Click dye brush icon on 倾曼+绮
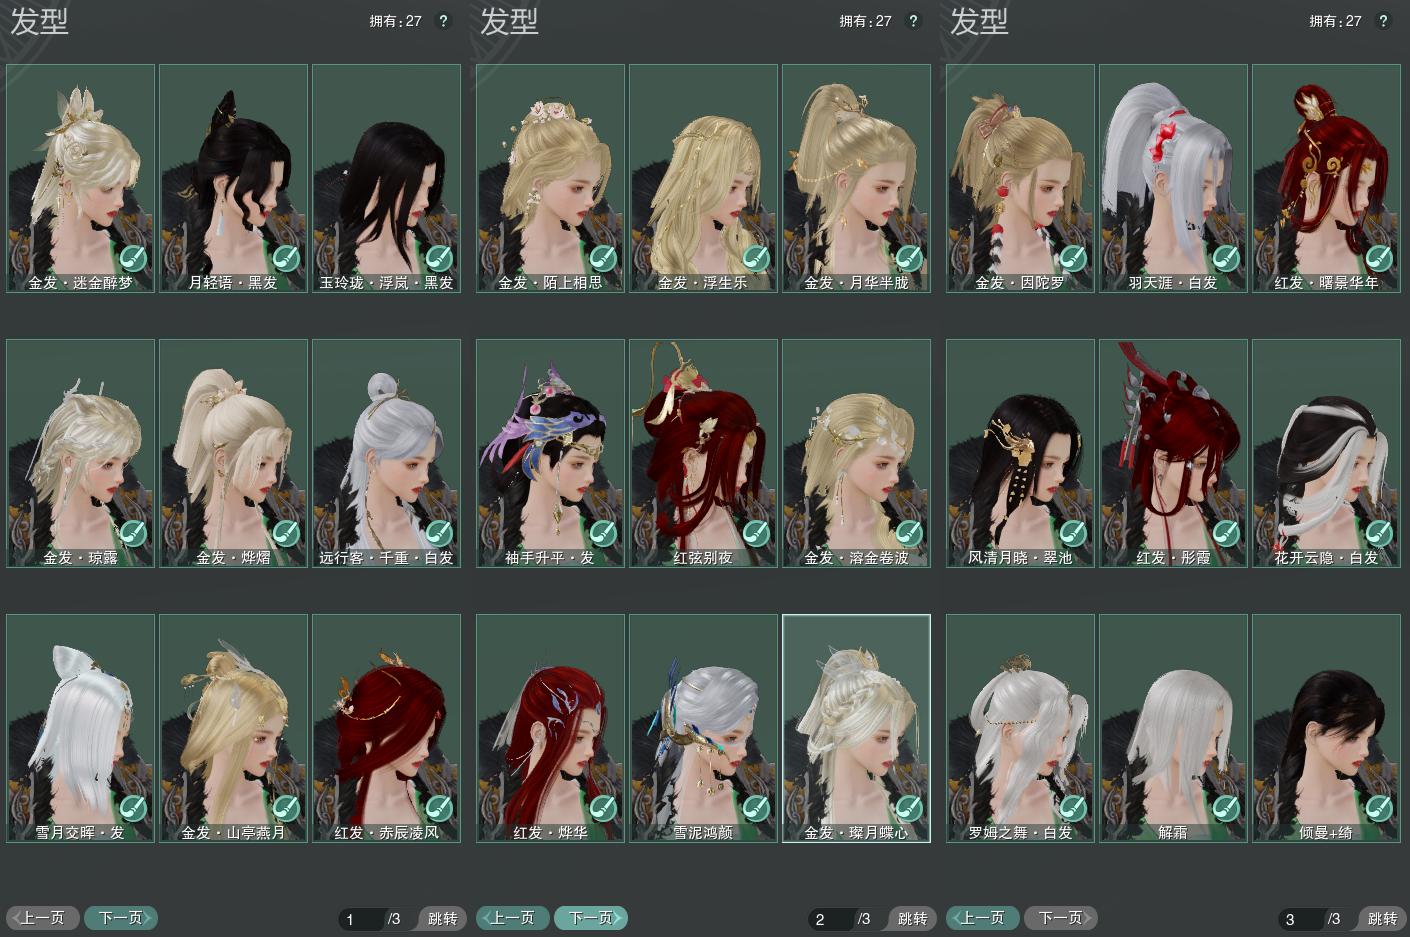Screen dimensions: 1410x937 [x=1379, y=808]
